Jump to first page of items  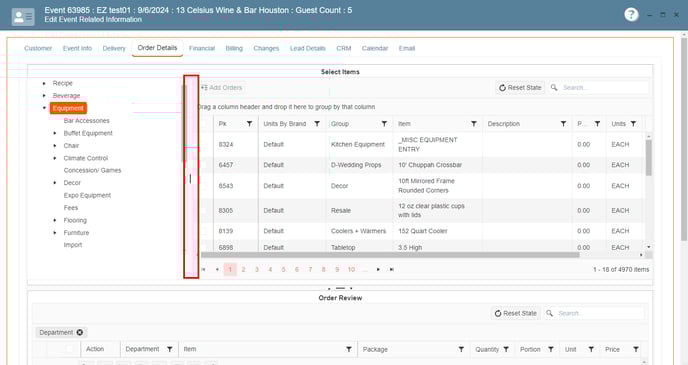pos(203,269)
